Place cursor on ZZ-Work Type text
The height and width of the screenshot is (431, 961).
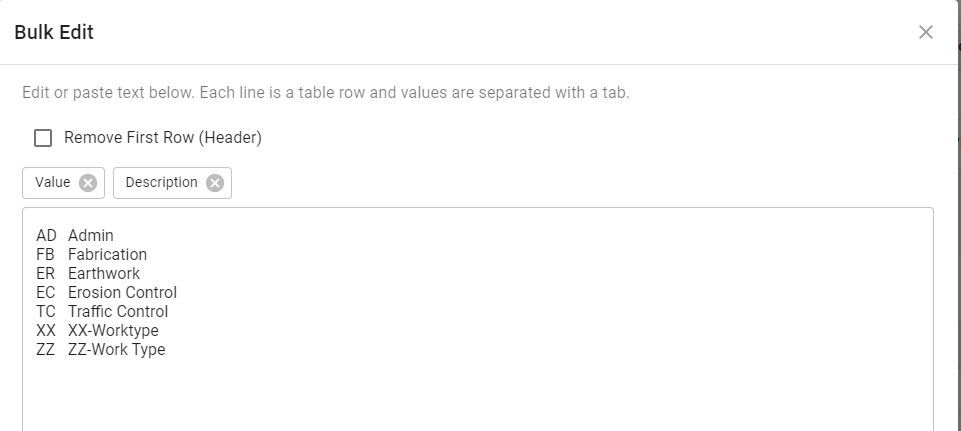[x=116, y=350]
